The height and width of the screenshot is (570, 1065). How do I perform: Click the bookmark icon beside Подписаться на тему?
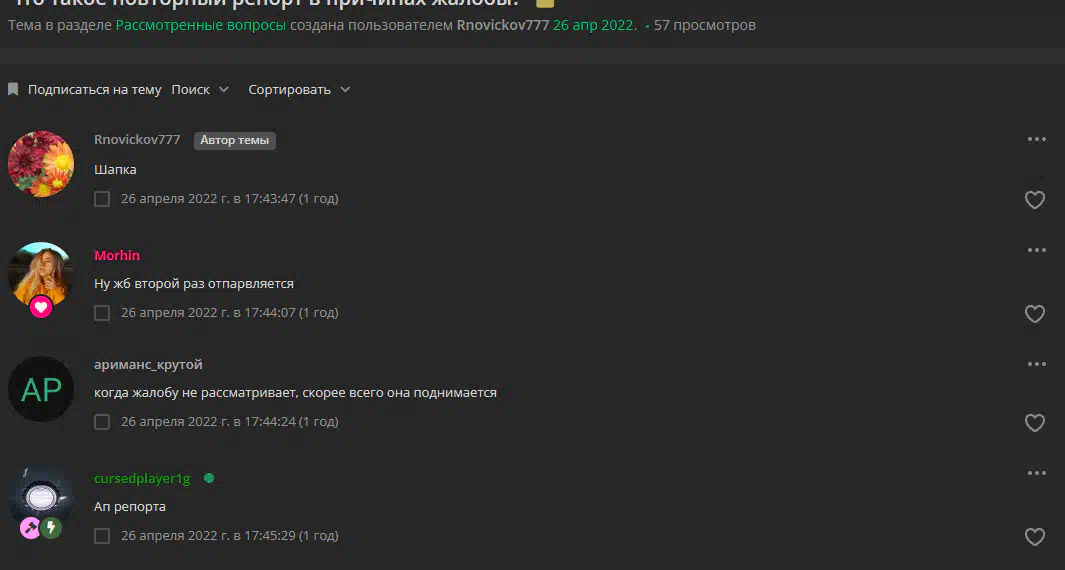pos(13,89)
